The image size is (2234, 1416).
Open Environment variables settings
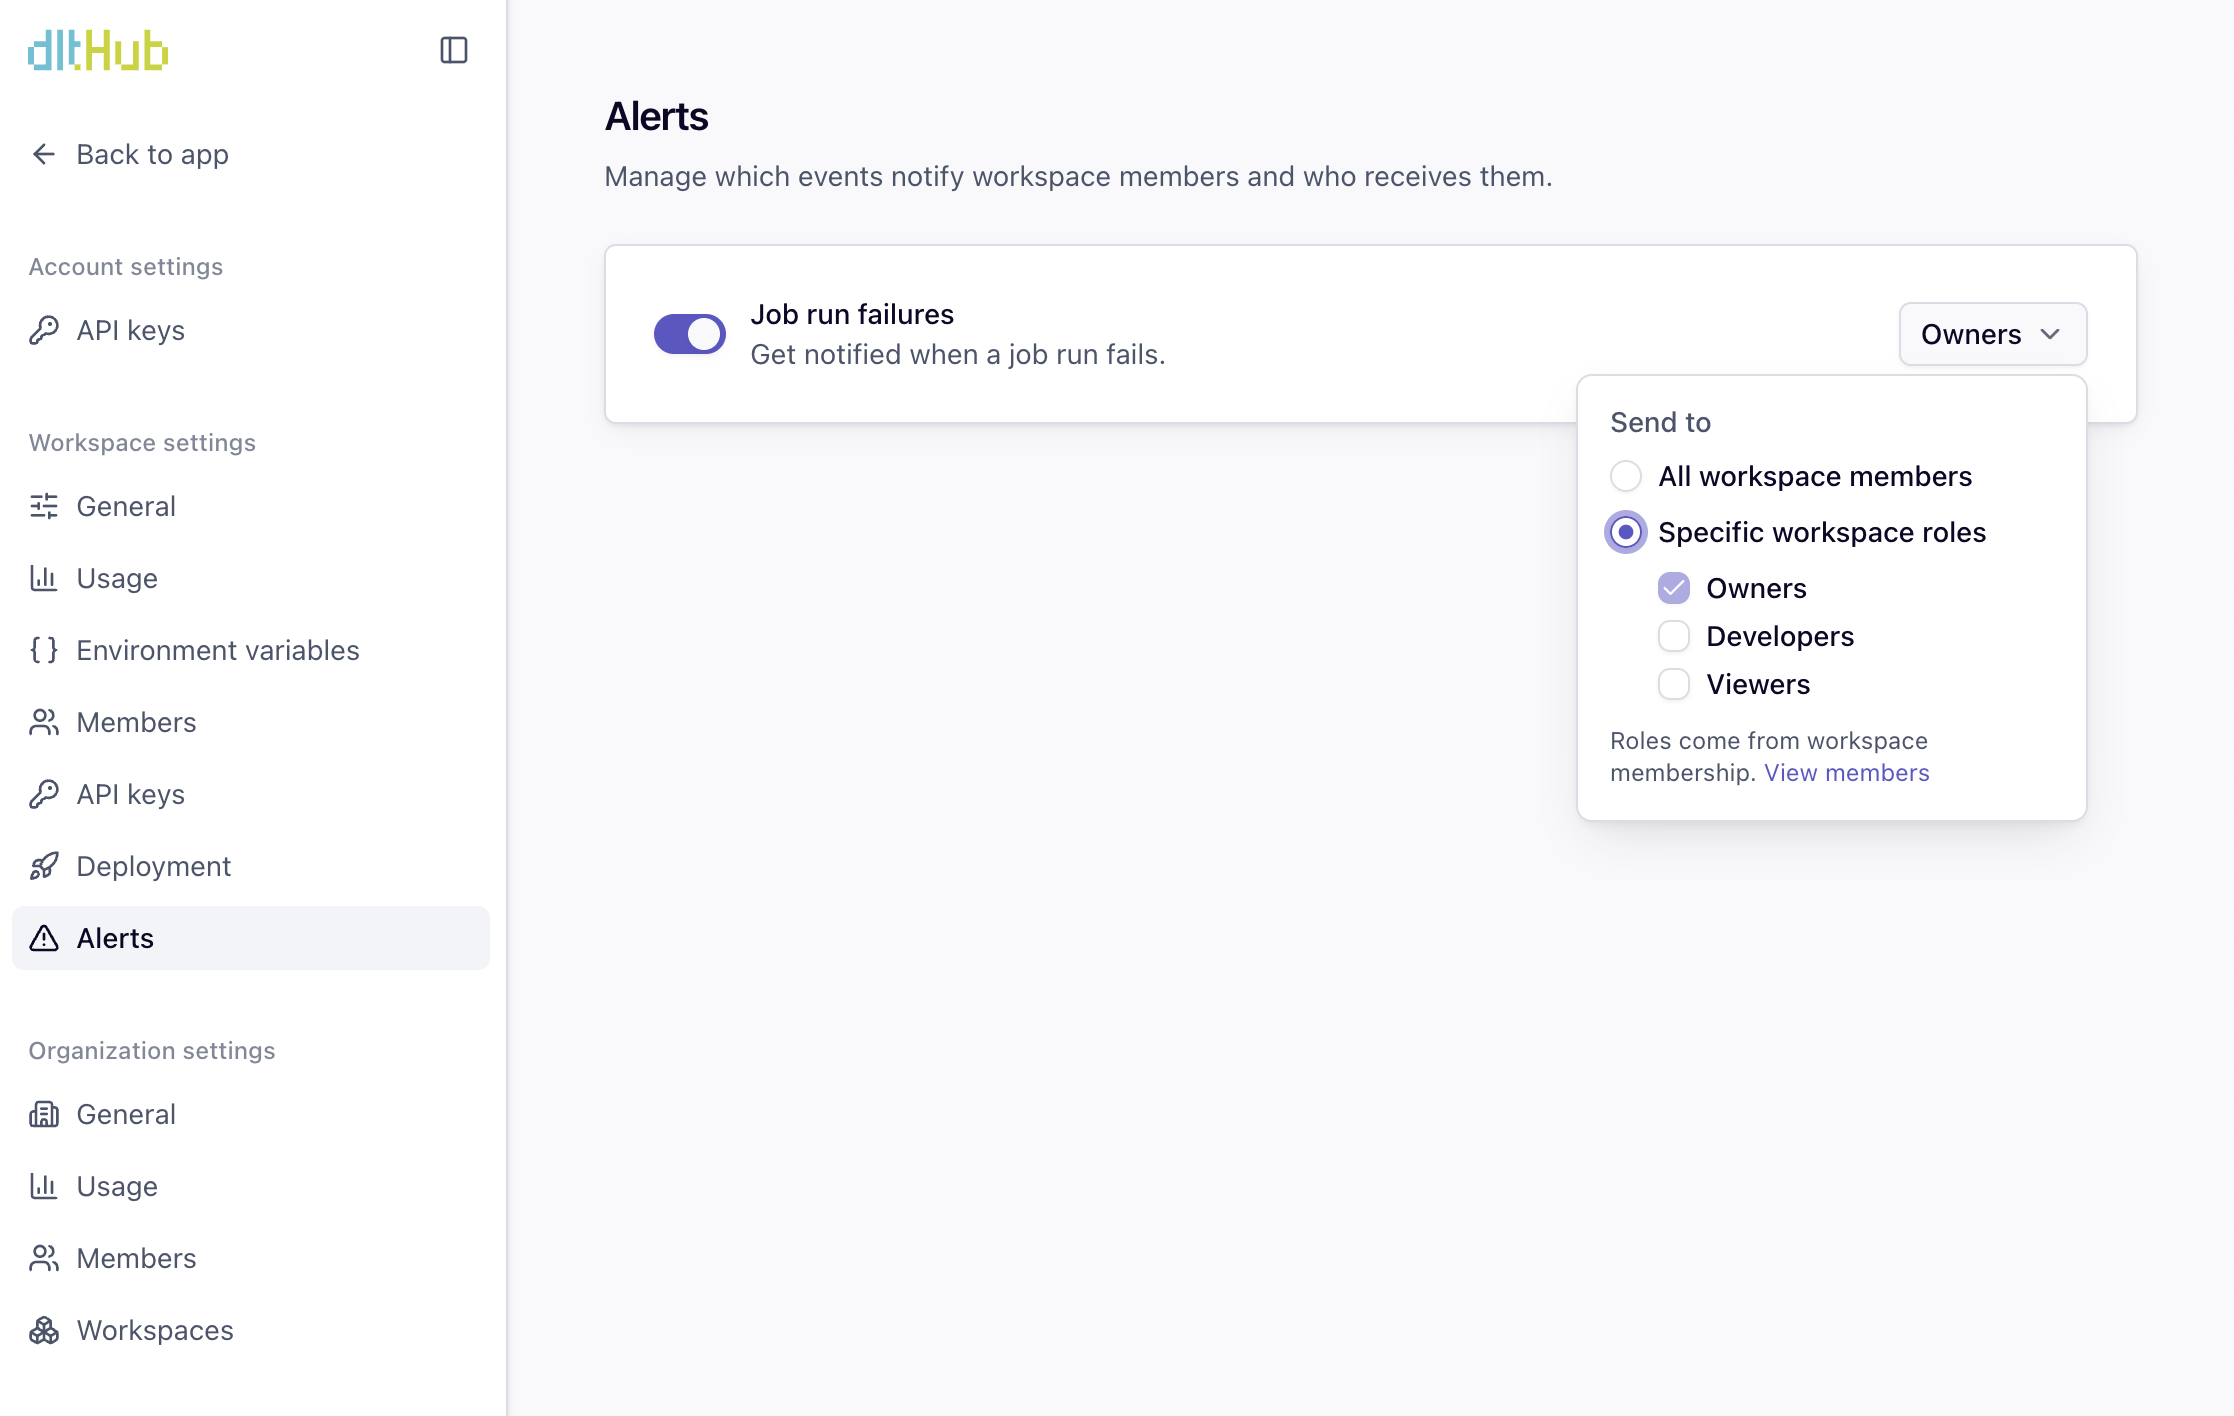pyautogui.click(x=251, y=650)
